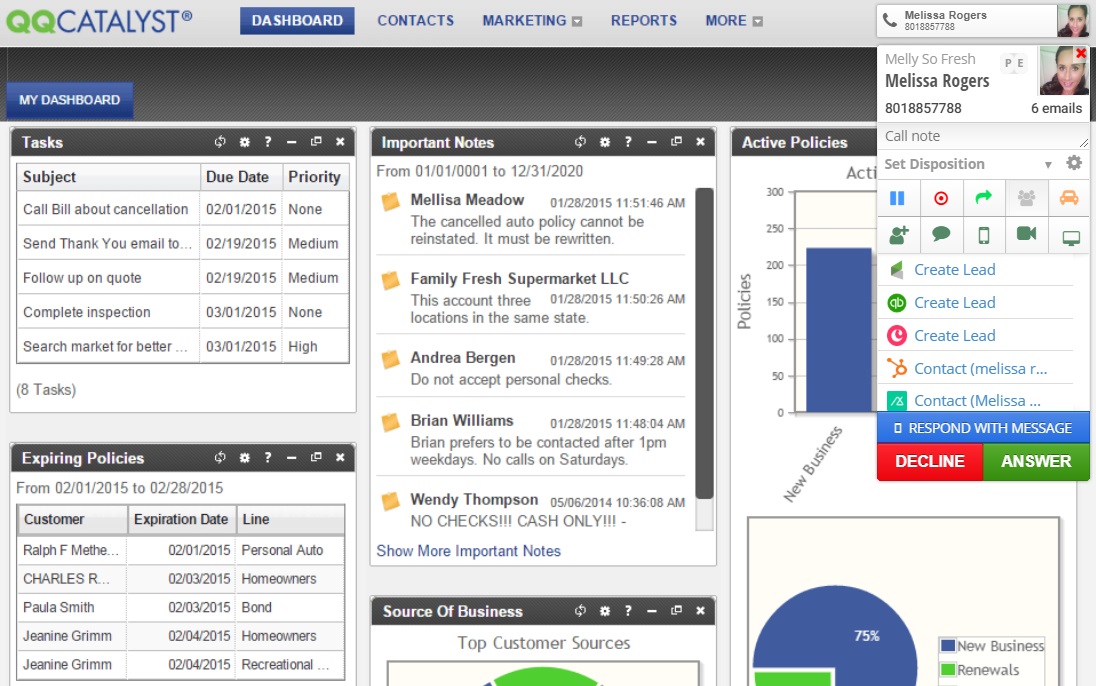Expand the Marketing menu dropdown arrow

pyautogui.click(x=577, y=22)
